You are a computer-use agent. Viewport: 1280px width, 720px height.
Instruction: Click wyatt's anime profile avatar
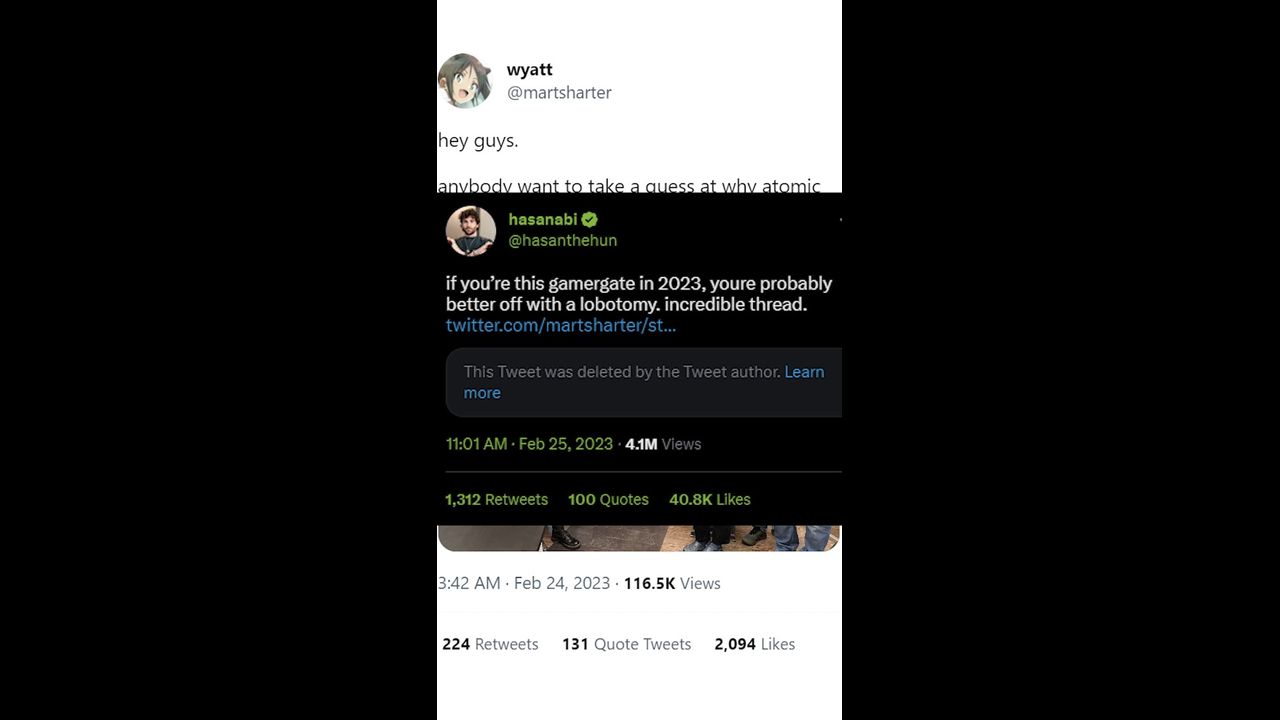click(465, 81)
